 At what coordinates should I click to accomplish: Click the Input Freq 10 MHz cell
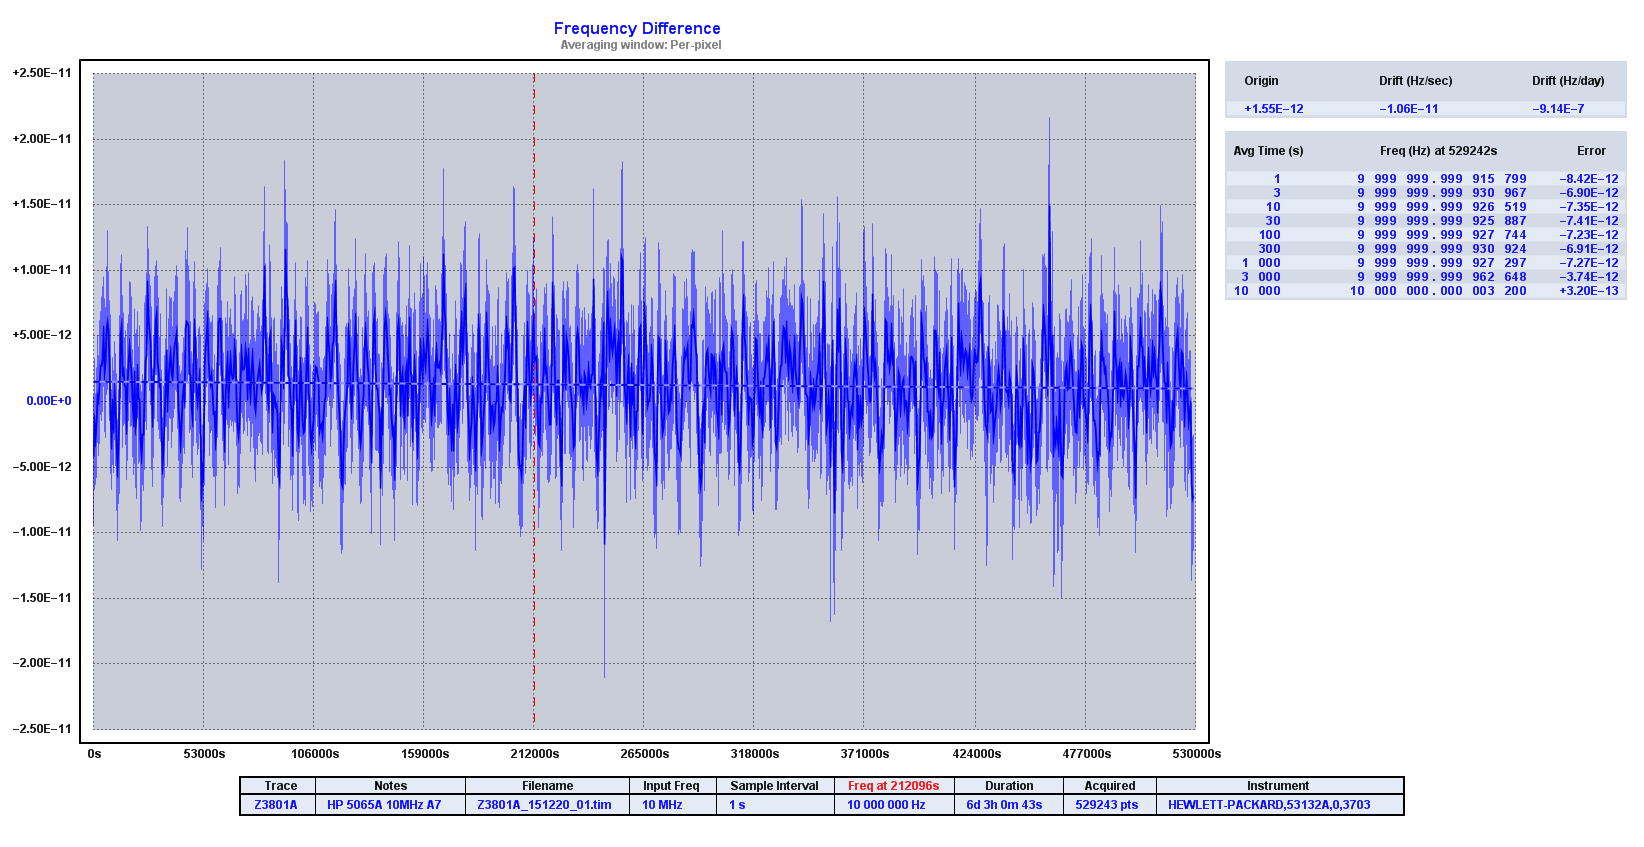pos(662,805)
